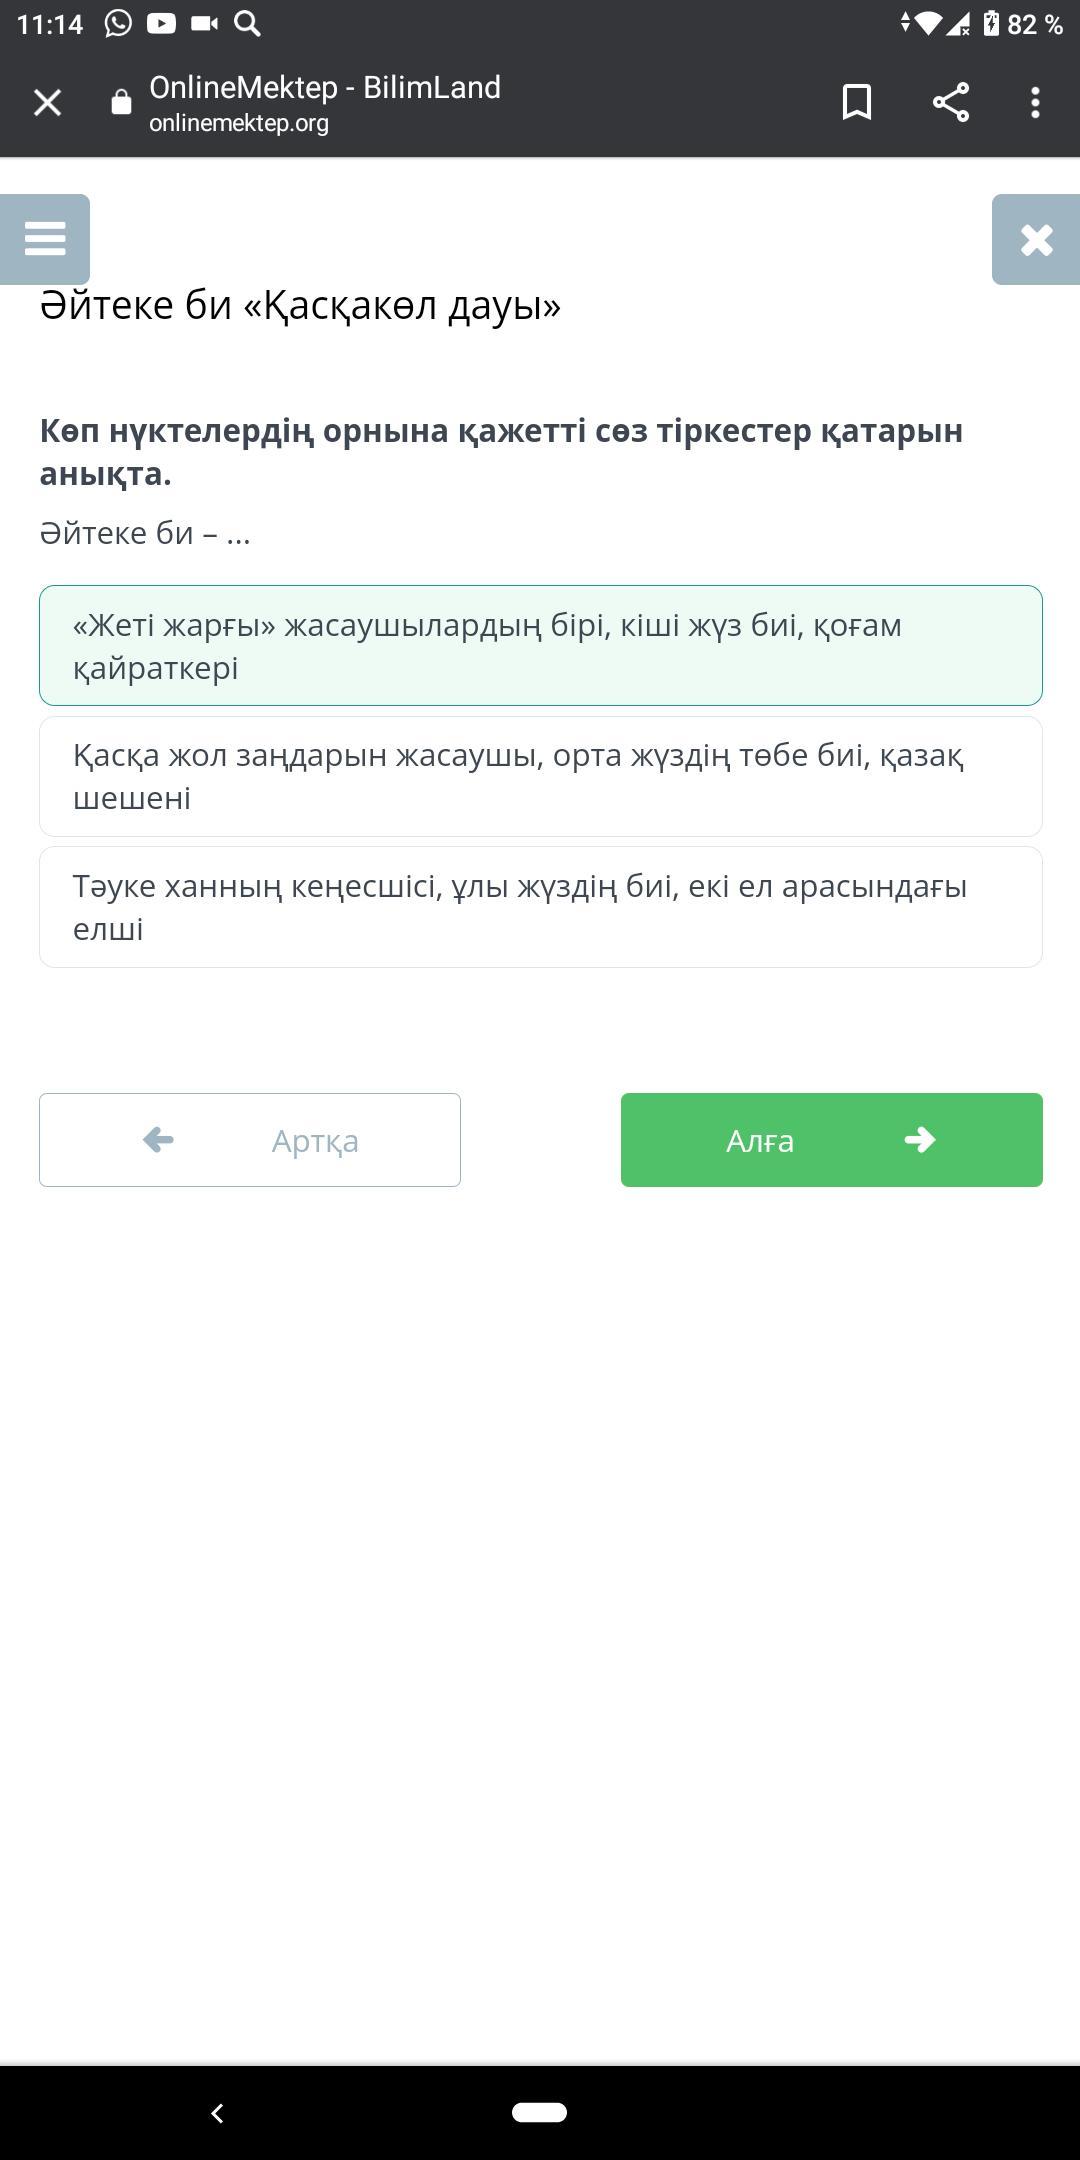Screen dimensions: 1080x2160
Task: Tap the lock site security icon
Action: pyautogui.click(x=121, y=102)
